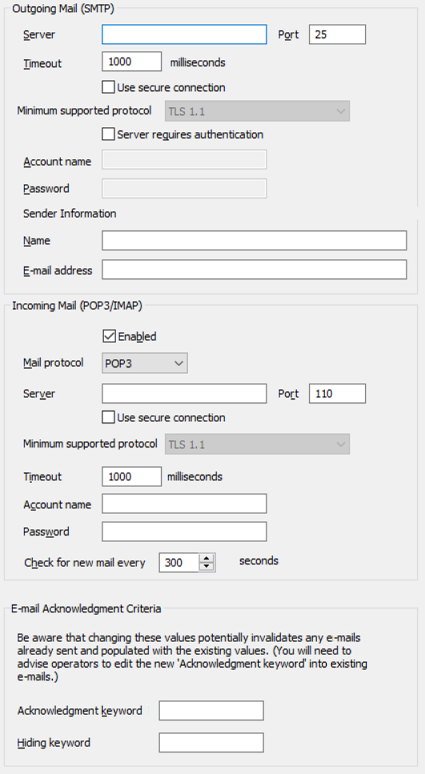Open outgoing Minimum supported protocol dropdown
425x774 pixels.
(257, 112)
